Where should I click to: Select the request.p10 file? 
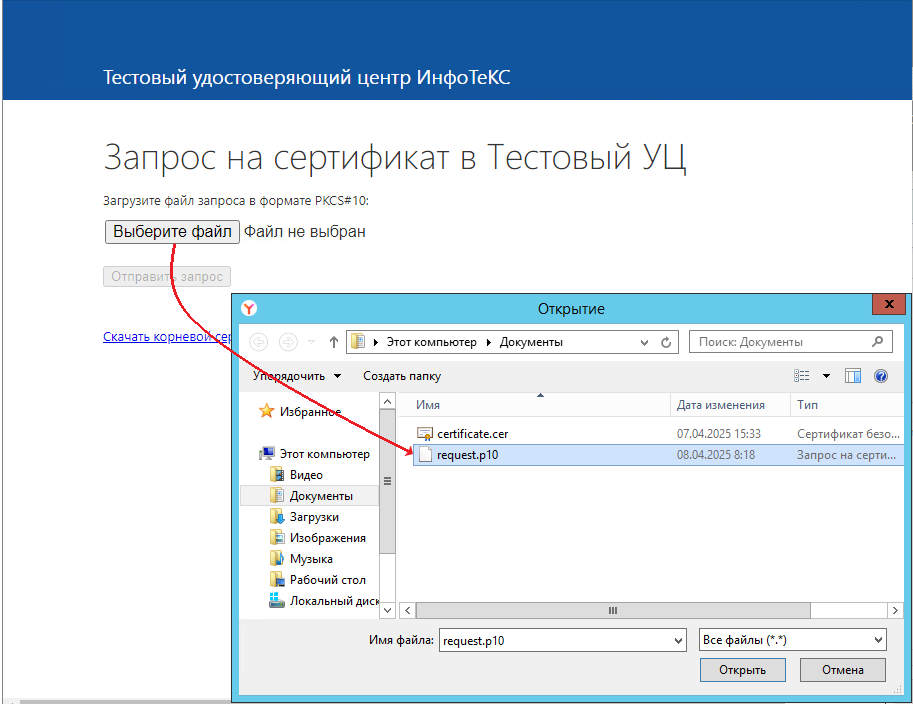pyautogui.click(x=658, y=455)
